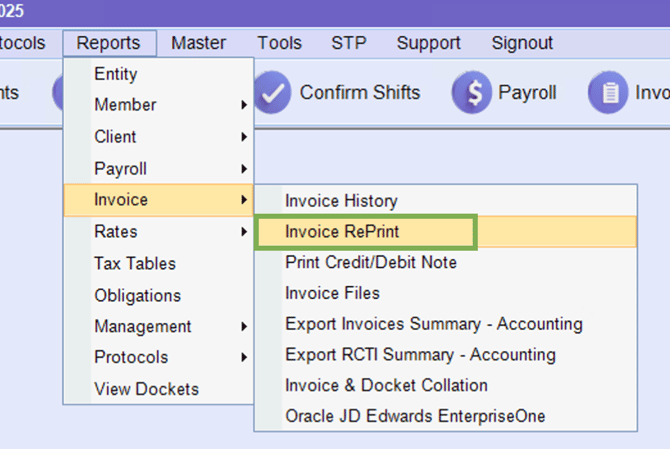Image resolution: width=670 pixels, height=449 pixels.
Task: Open Invoice History report
Action: (x=341, y=201)
